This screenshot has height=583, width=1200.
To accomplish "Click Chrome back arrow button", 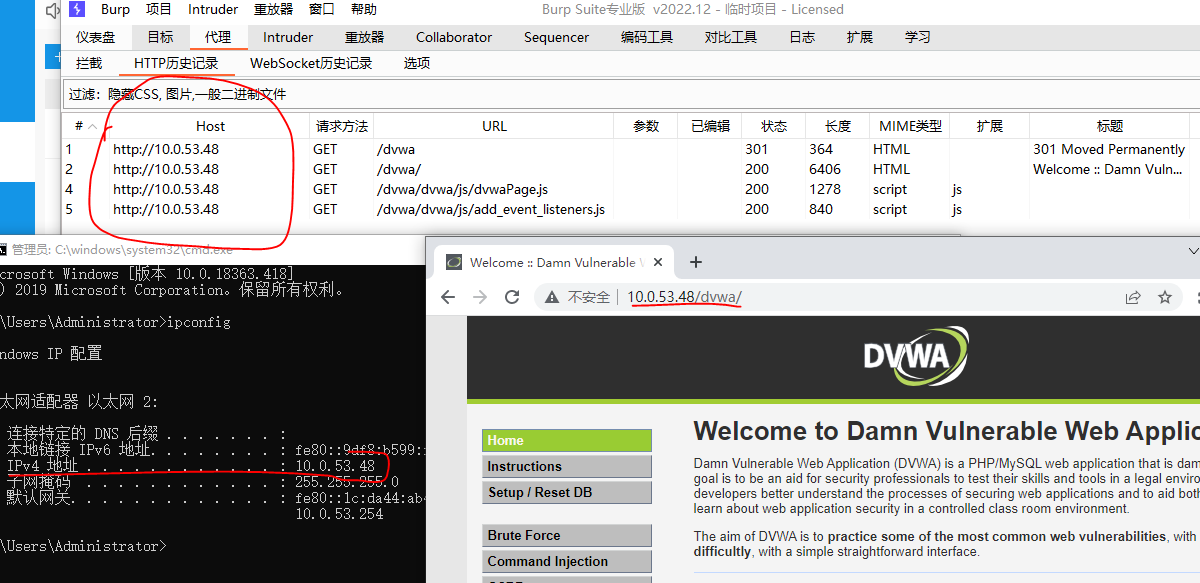I will click(x=449, y=297).
